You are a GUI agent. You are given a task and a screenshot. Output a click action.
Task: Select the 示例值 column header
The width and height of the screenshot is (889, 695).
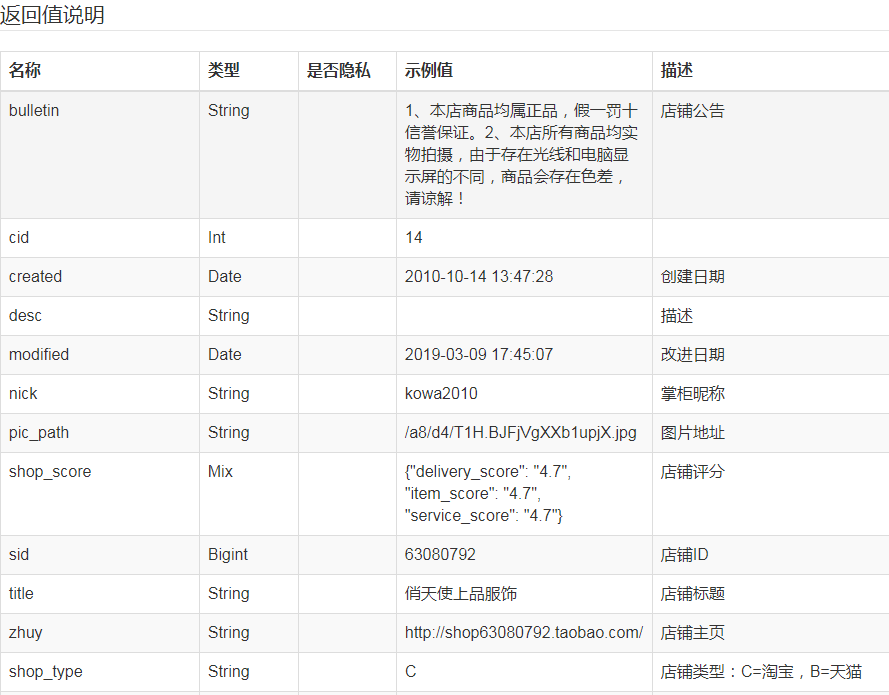click(x=429, y=70)
